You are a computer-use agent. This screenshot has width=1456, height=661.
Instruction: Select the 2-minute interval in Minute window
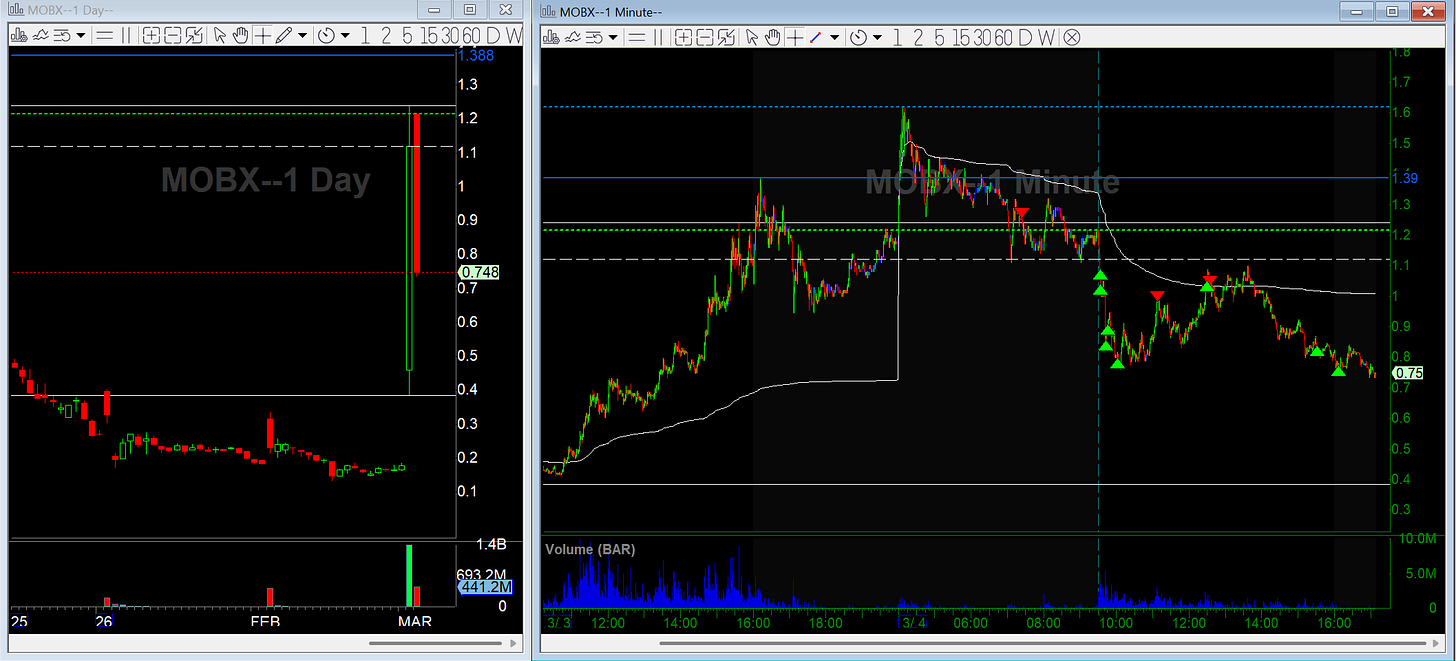(918, 37)
